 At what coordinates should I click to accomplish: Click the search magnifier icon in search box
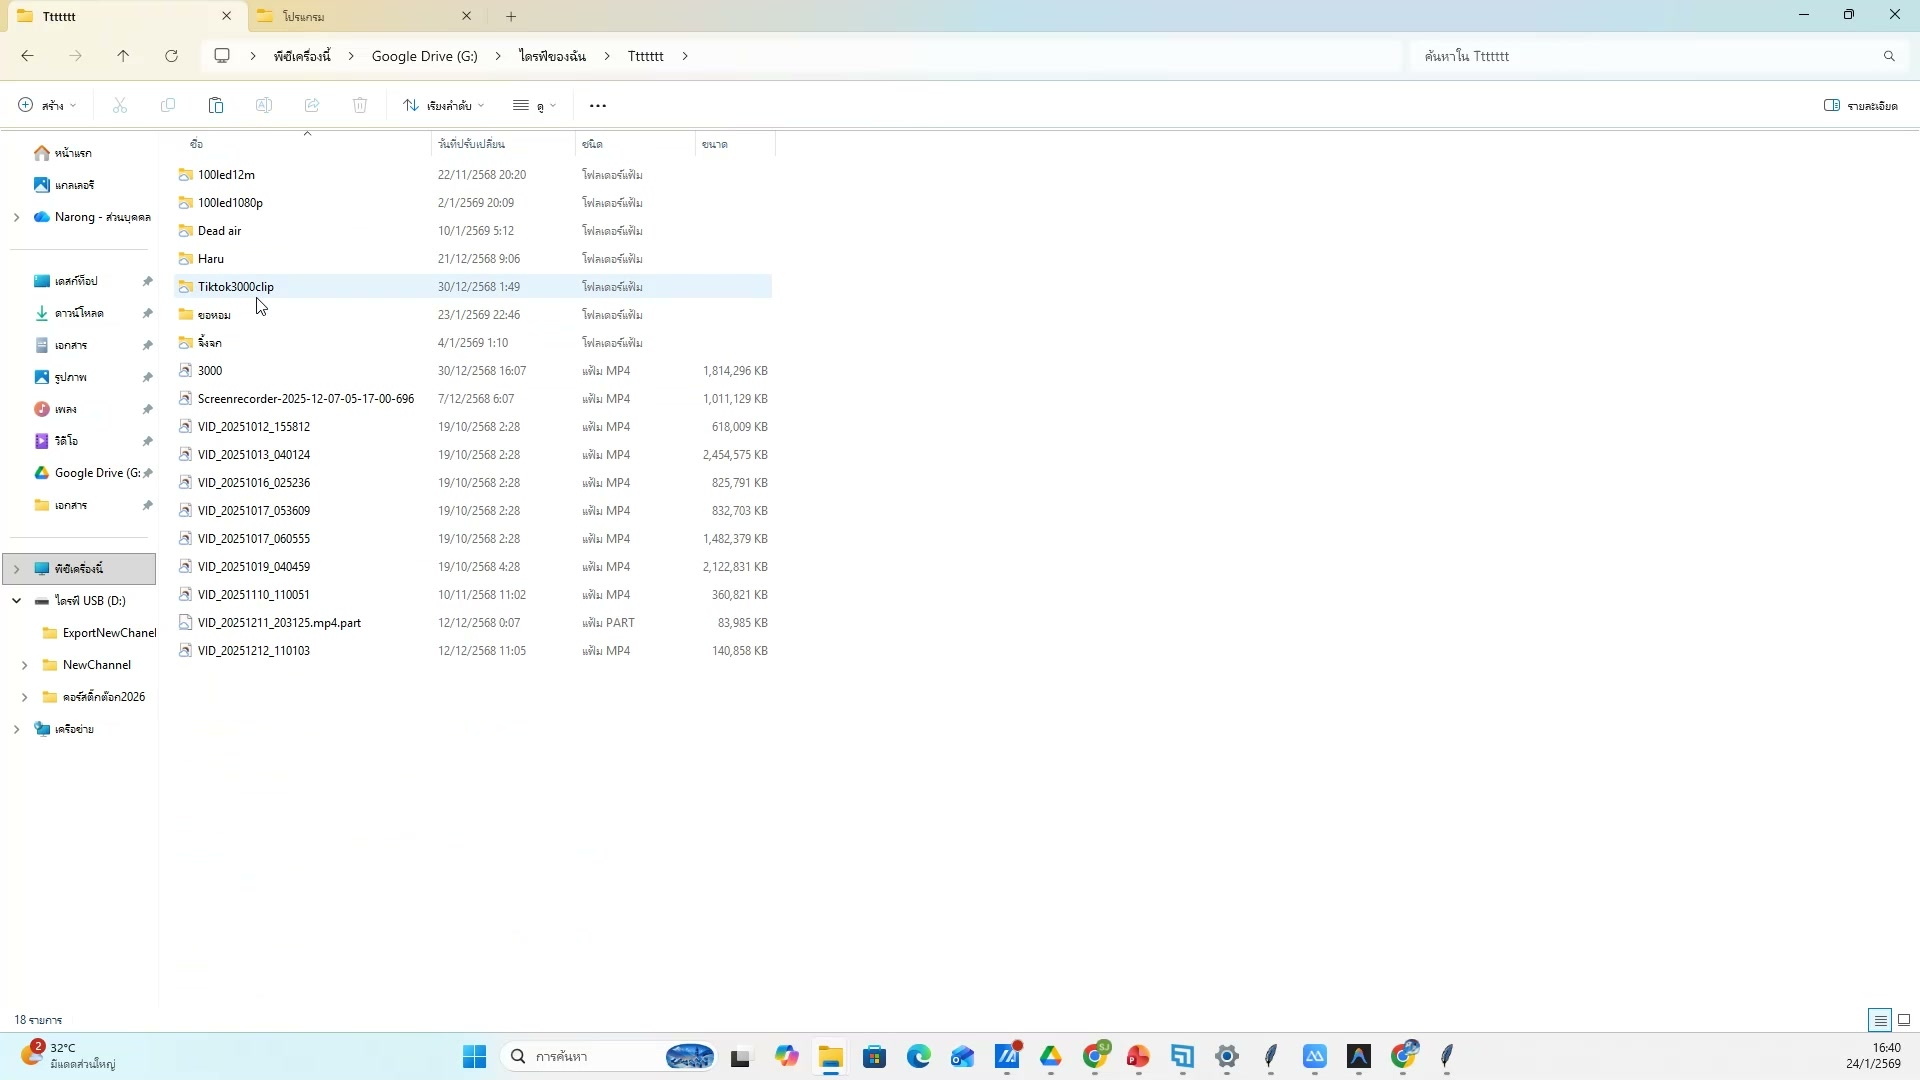[x=1889, y=56]
